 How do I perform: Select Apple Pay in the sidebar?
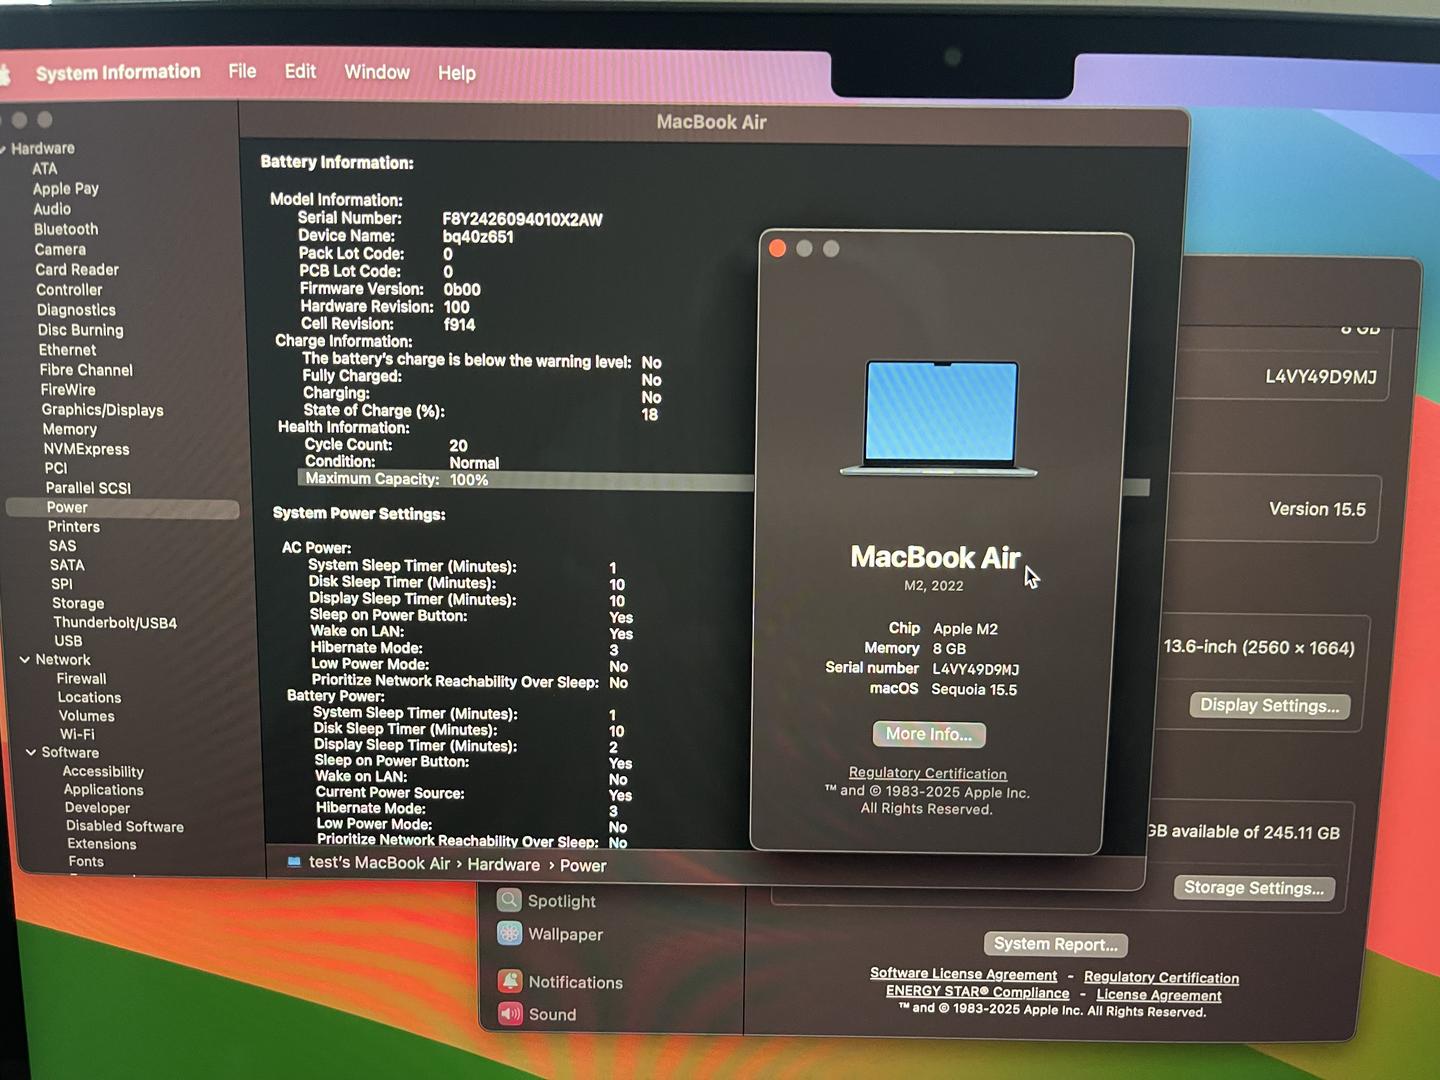coord(65,189)
